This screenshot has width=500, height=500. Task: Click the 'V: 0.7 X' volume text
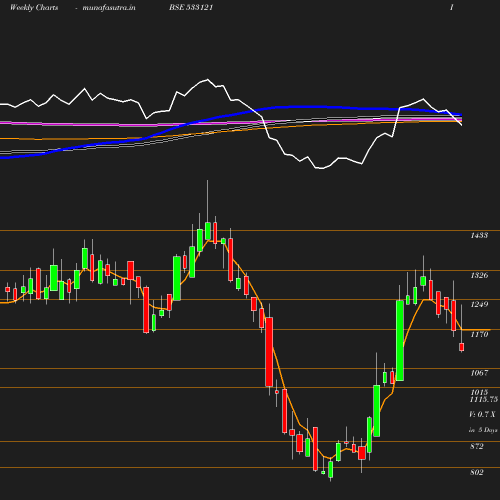coord(482,414)
